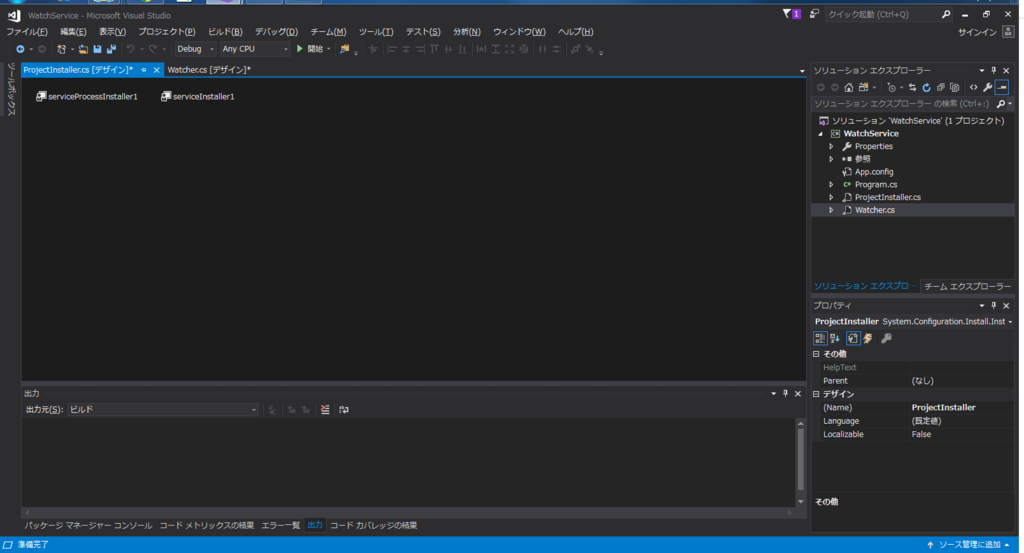
Task: Toggle Word Wrap in Output panel
Action: click(344, 409)
